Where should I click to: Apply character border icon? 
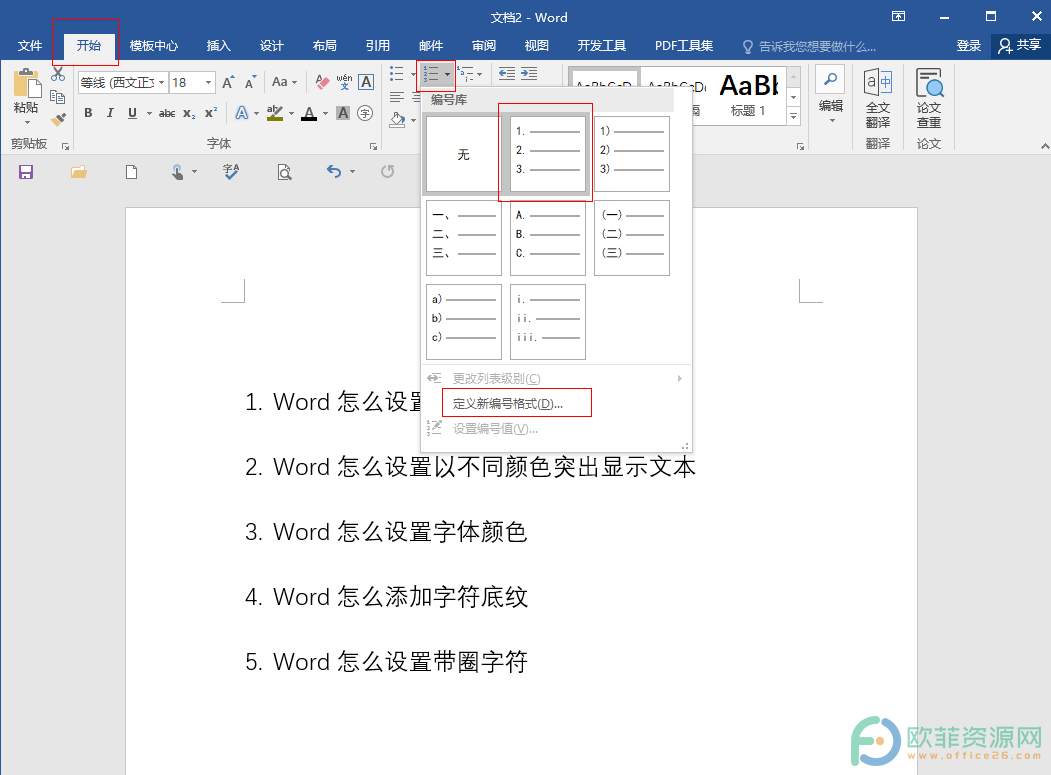coord(366,82)
